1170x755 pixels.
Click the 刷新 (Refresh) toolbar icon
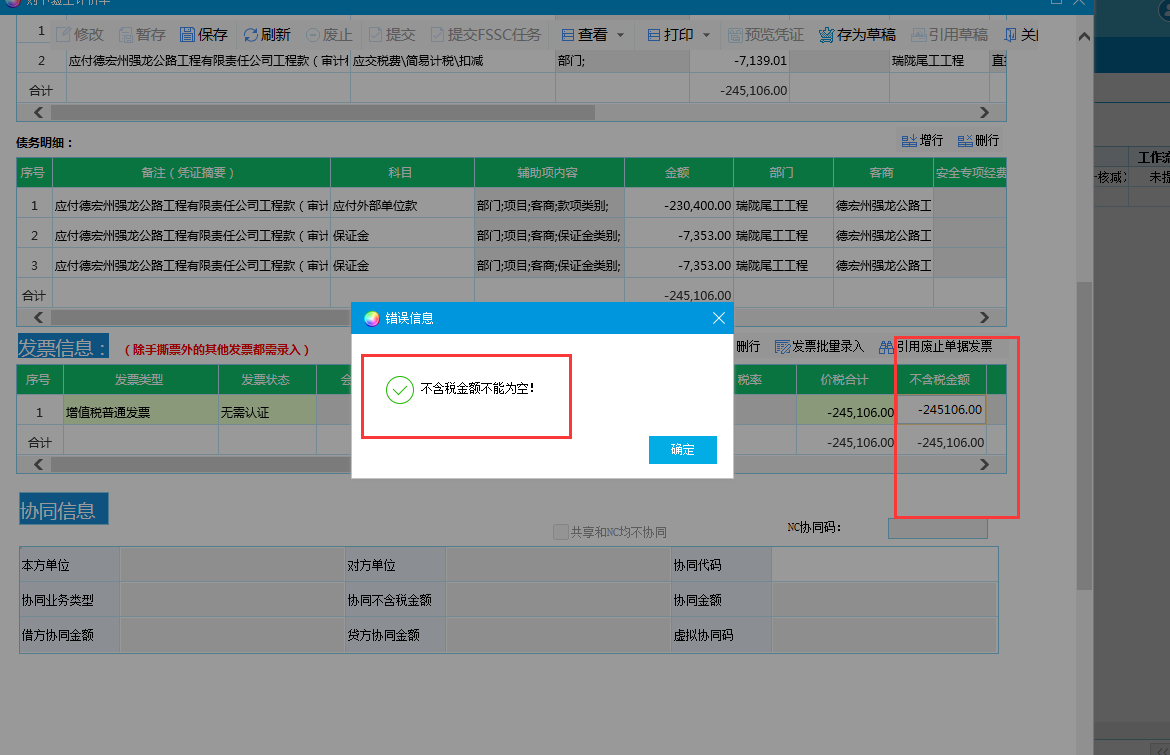[251, 35]
